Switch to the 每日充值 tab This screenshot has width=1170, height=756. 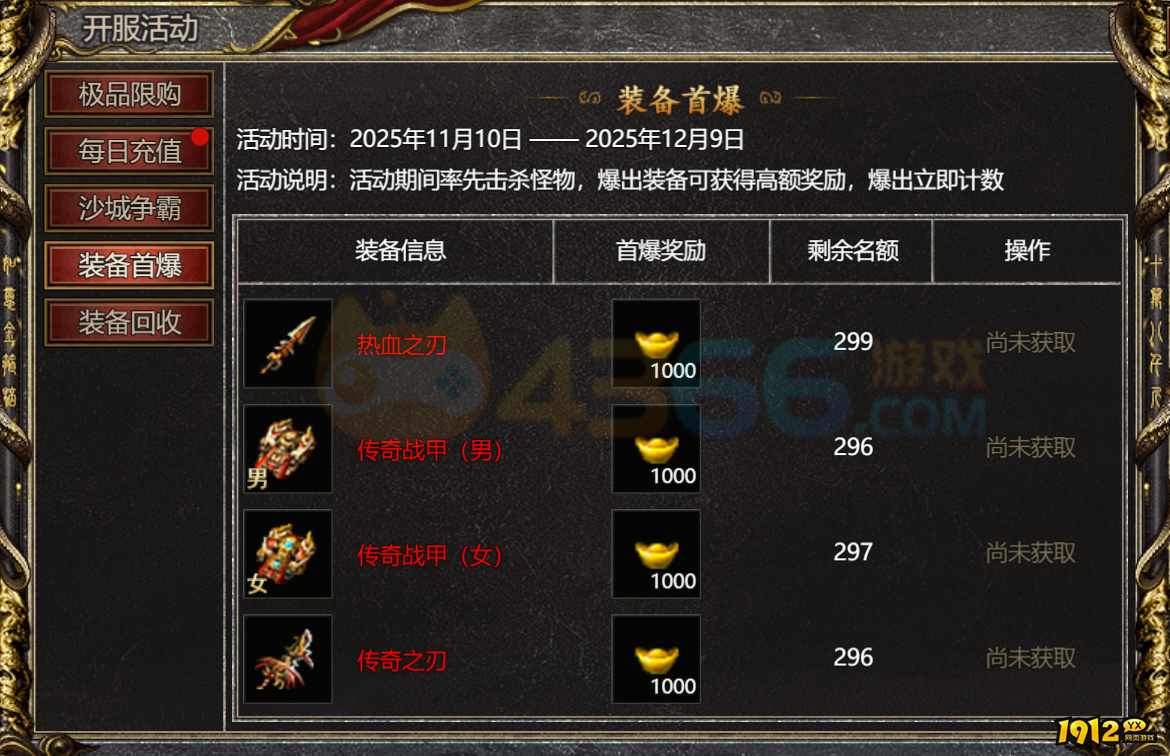tap(129, 151)
